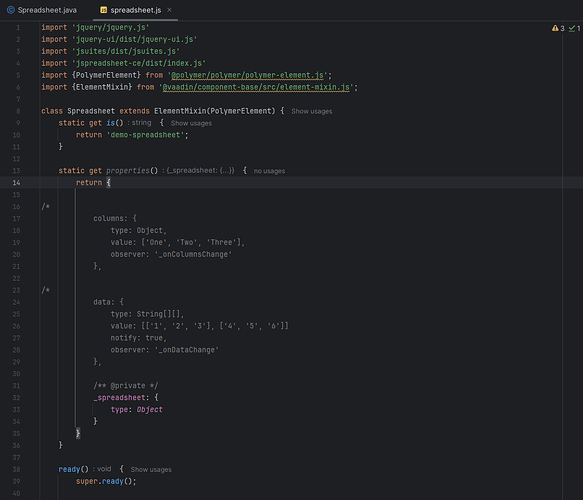Place cursor on 'demo-spreadsheet' string
The image size is (583, 500).
coord(145,135)
